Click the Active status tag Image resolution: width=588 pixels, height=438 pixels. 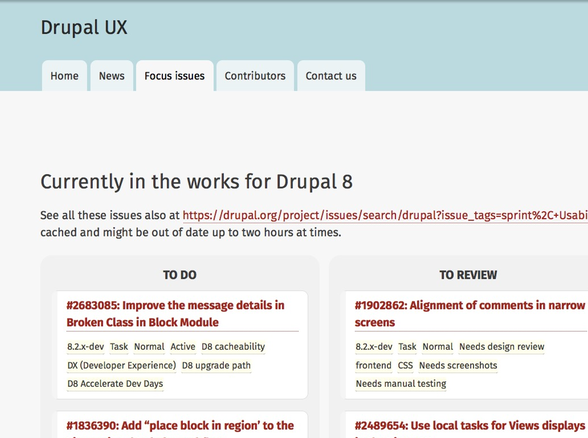tap(183, 346)
